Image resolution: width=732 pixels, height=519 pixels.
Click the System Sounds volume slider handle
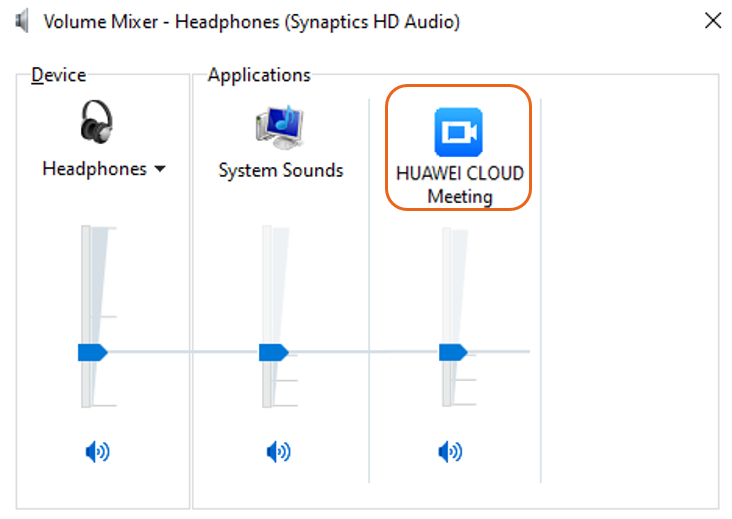pos(274,352)
